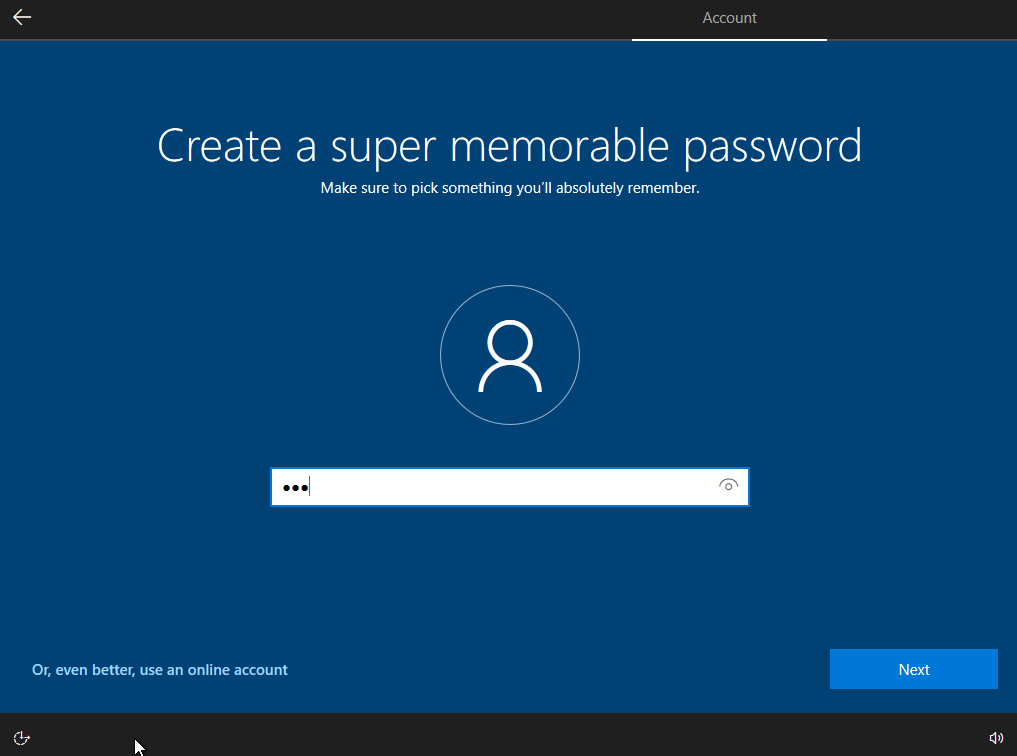Click the "Make sure to pick something" subtitle
1017x756 pixels.
[x=509, y=188]
